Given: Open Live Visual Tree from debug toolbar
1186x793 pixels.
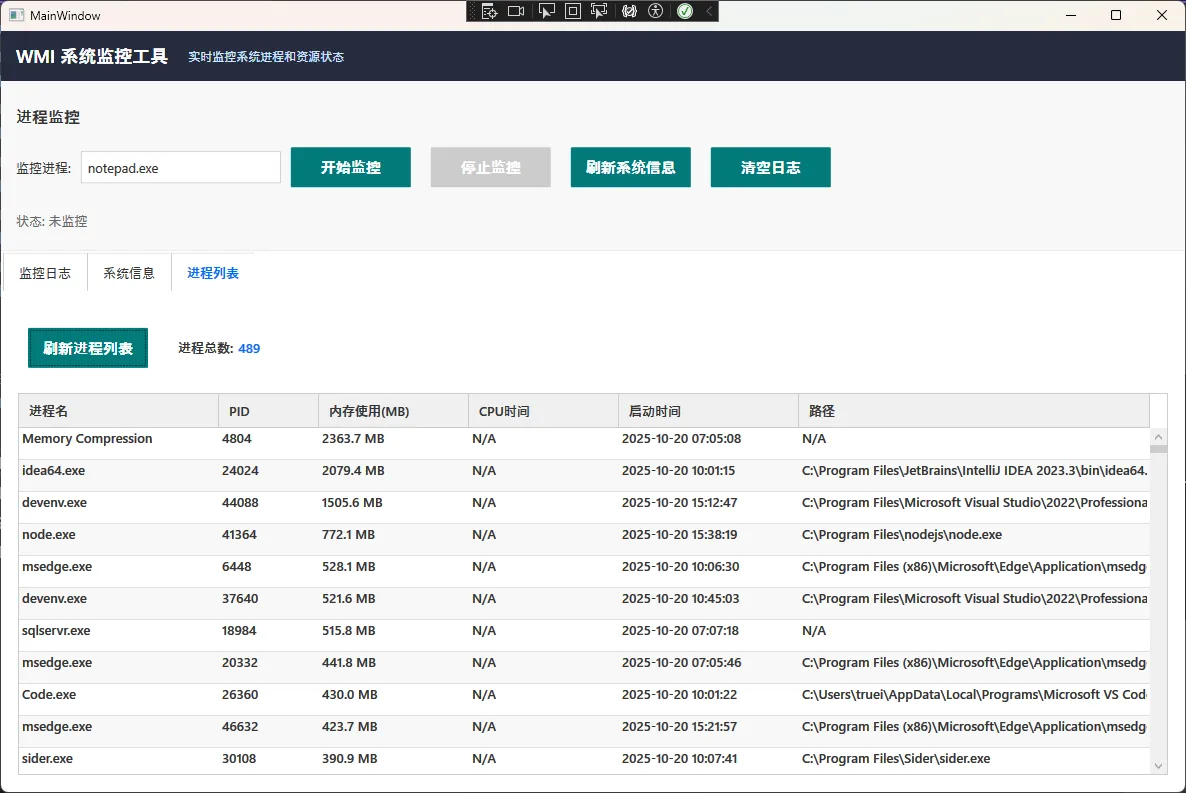Looking at the screenshot, I should tap(489, 12).
